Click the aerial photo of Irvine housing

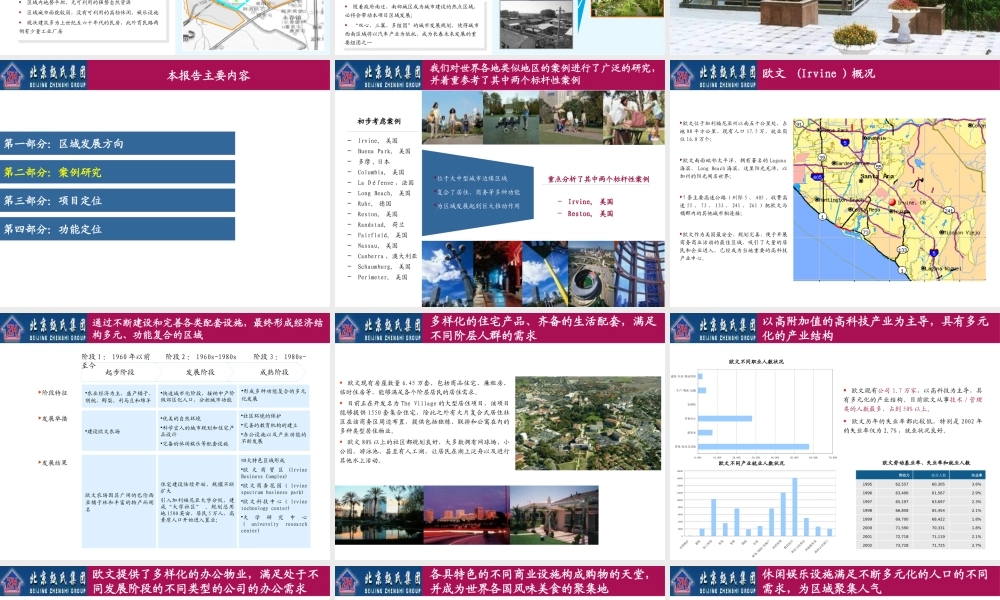(x=588, y=423)
